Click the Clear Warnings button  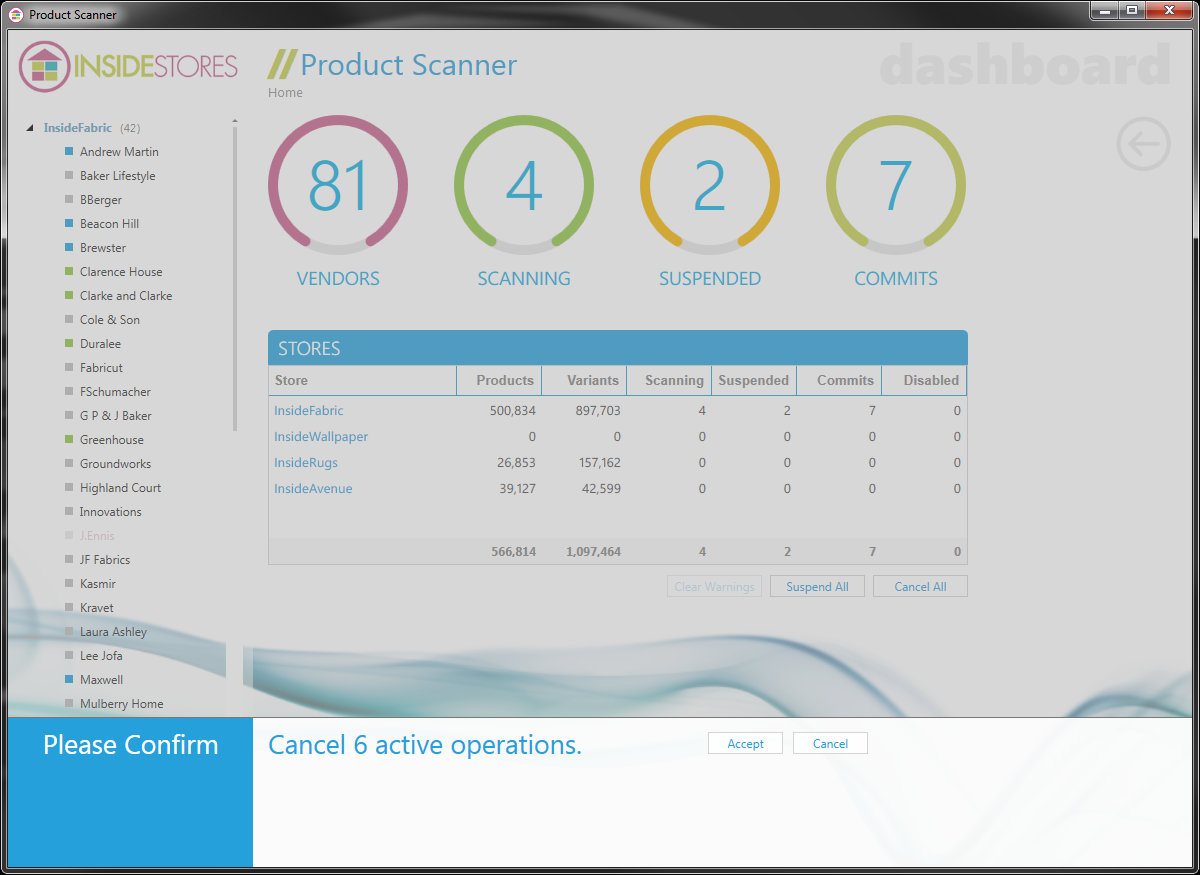[714, 587]
